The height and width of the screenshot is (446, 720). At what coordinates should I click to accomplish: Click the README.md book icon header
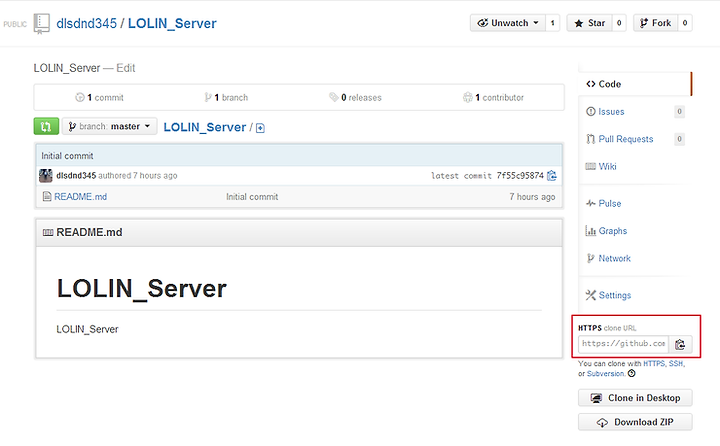tap(48, 232)
